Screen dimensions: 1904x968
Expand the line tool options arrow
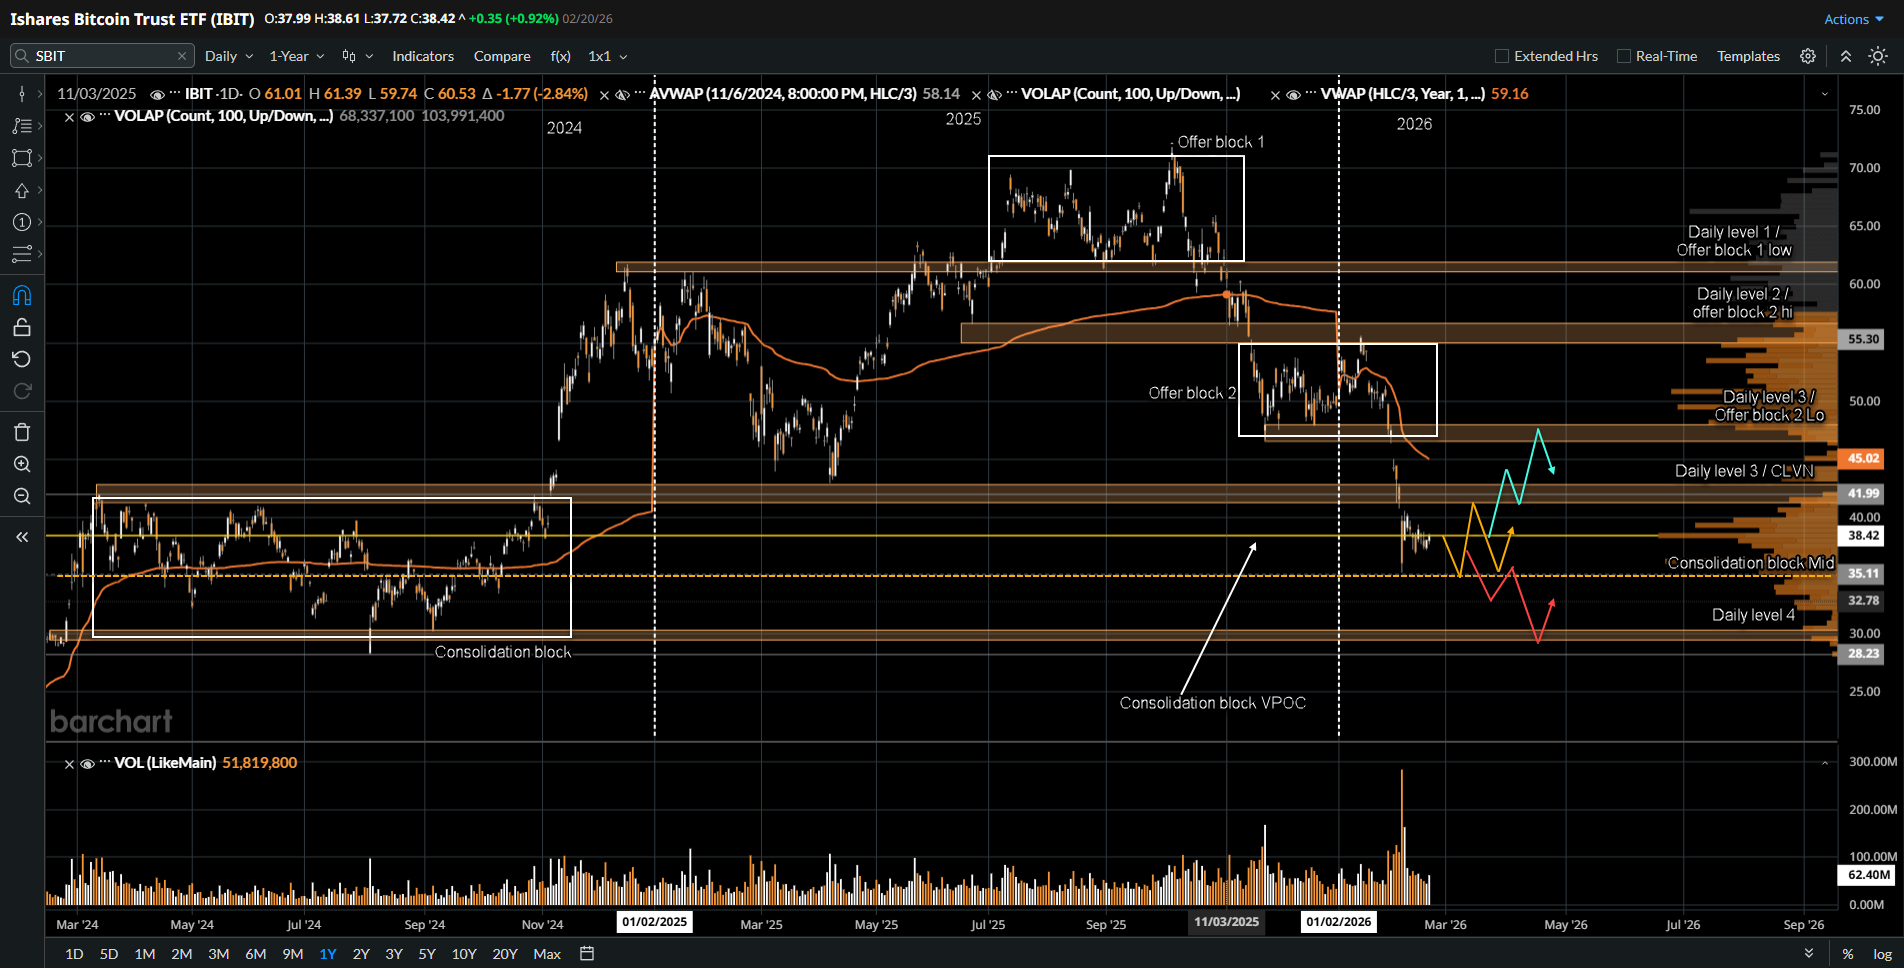(x=40, y=94)
